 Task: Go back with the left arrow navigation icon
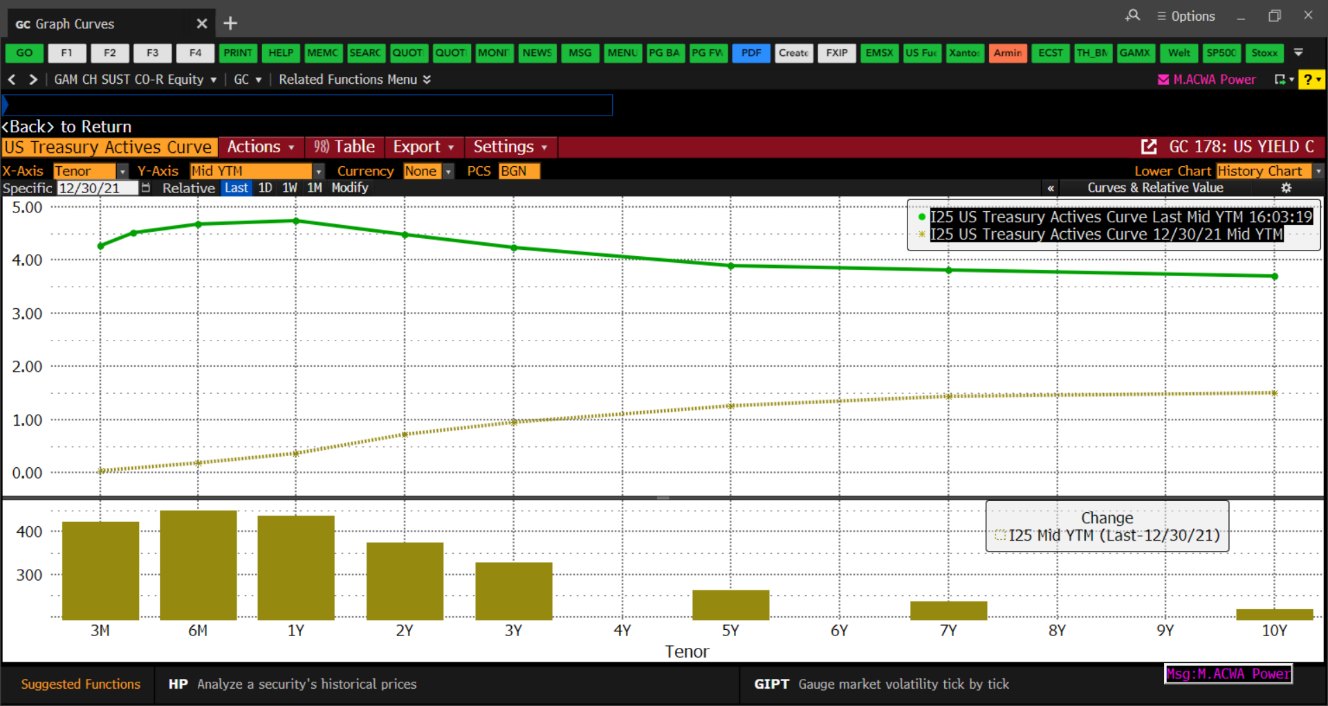pos(12,79)
